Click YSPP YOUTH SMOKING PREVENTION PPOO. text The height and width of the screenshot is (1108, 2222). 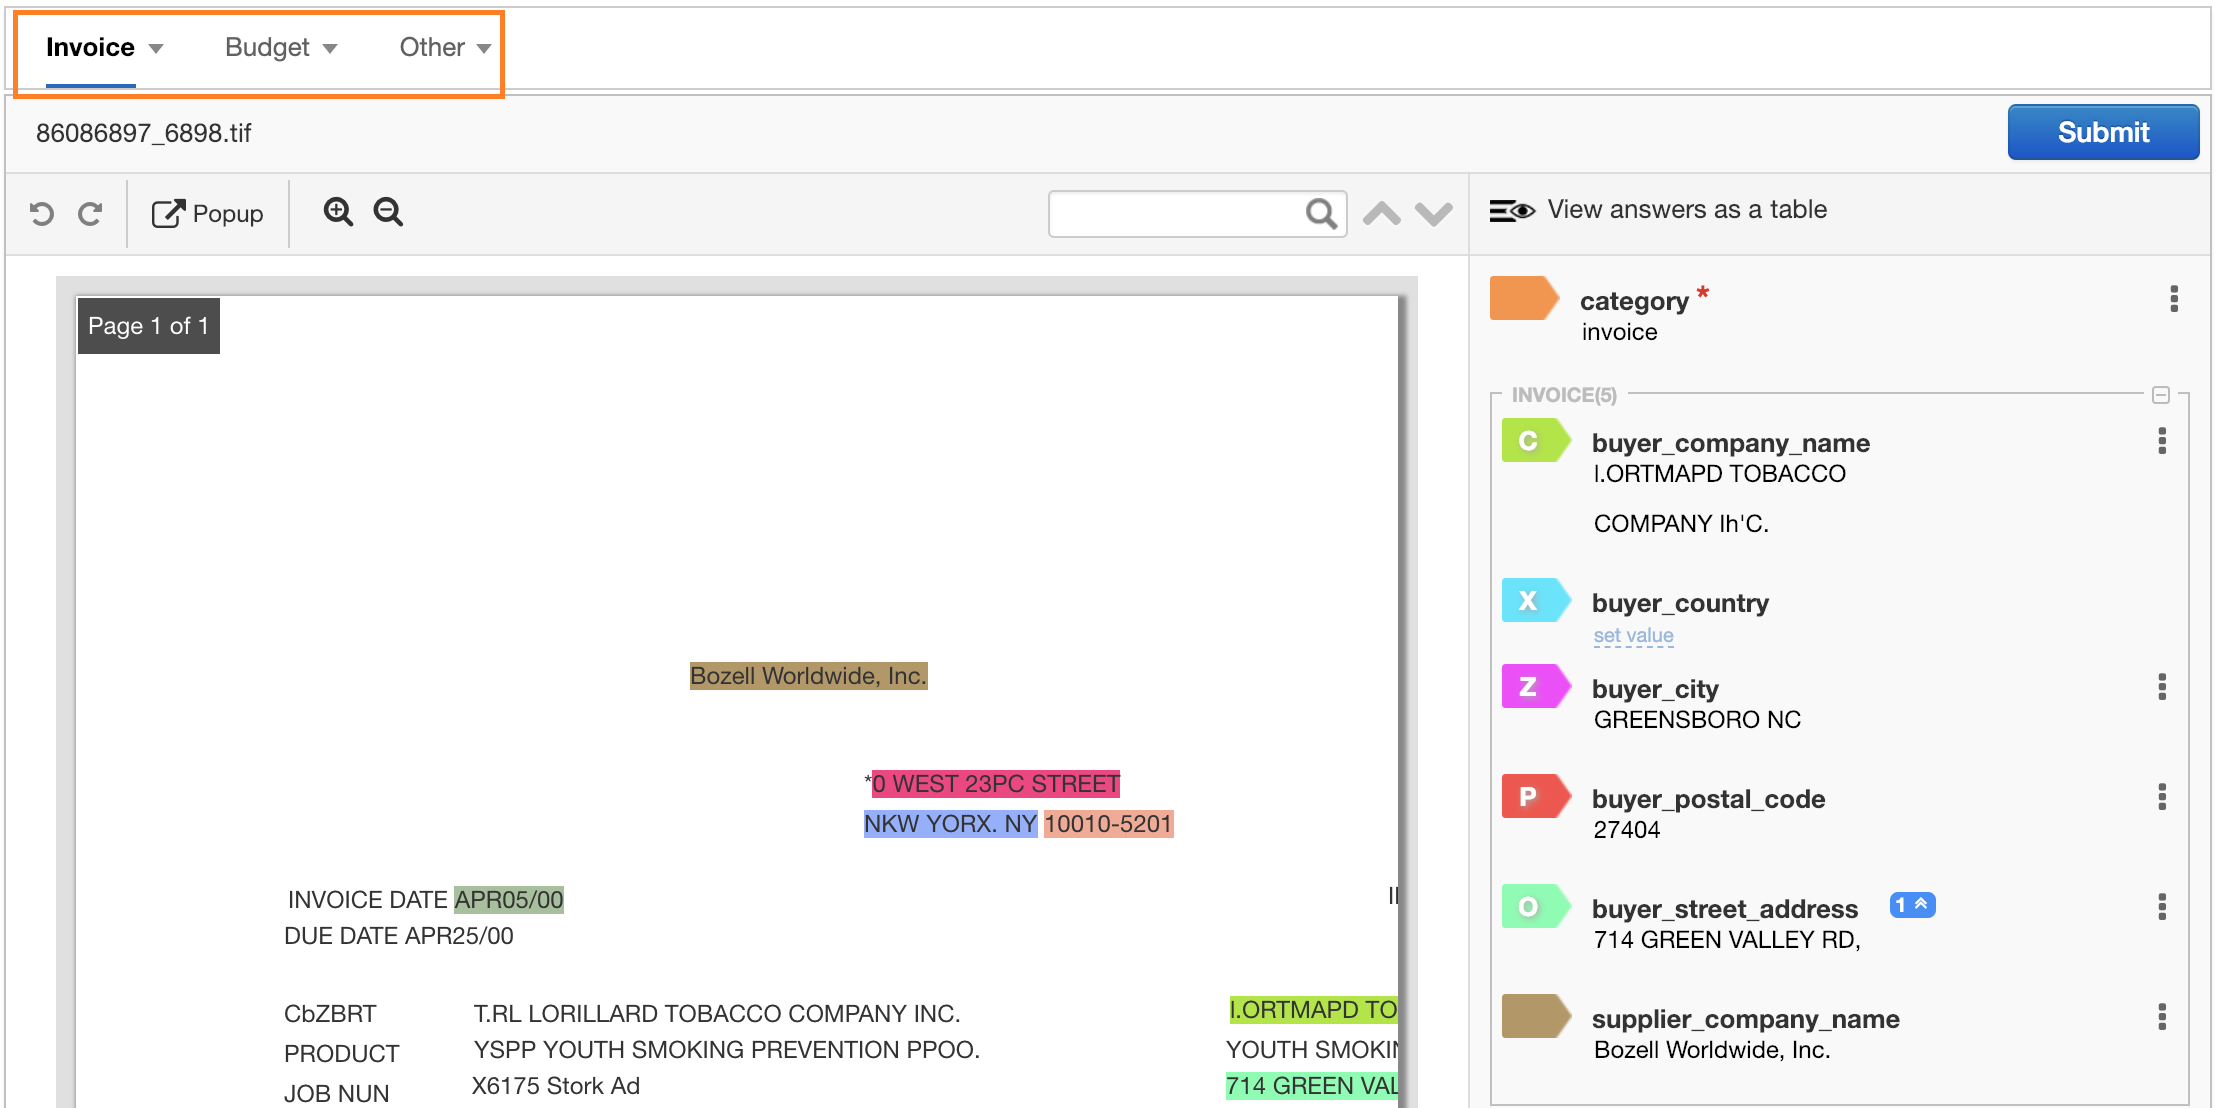point(726,1050)
